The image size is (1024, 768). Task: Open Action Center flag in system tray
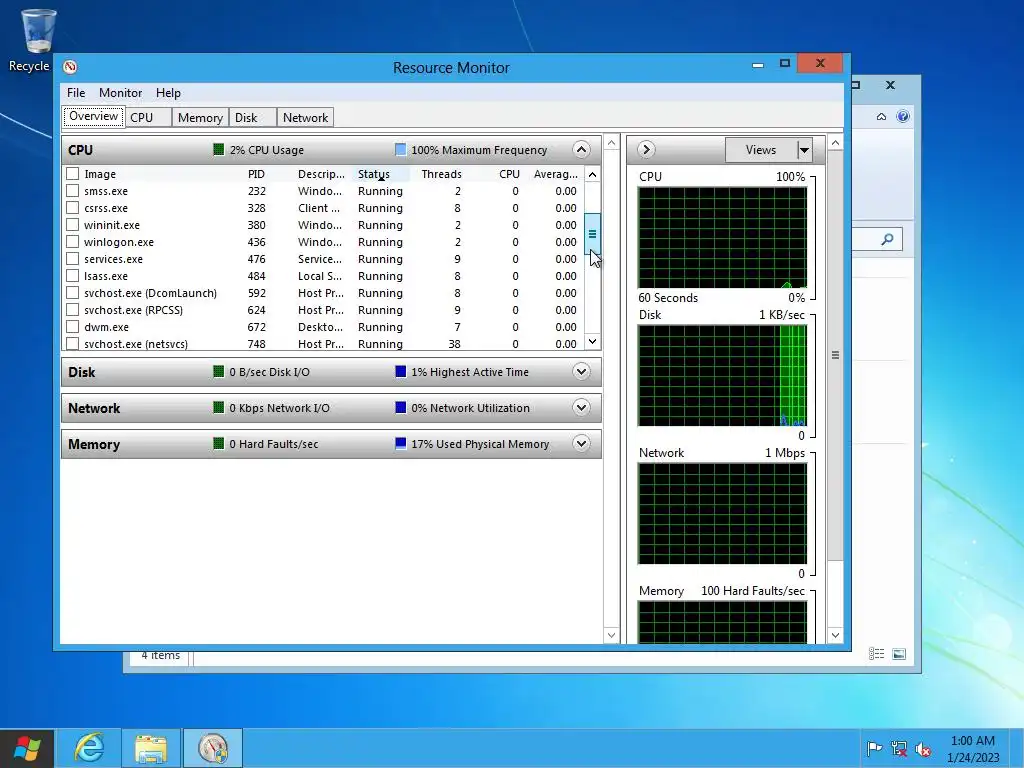[874, 748]
